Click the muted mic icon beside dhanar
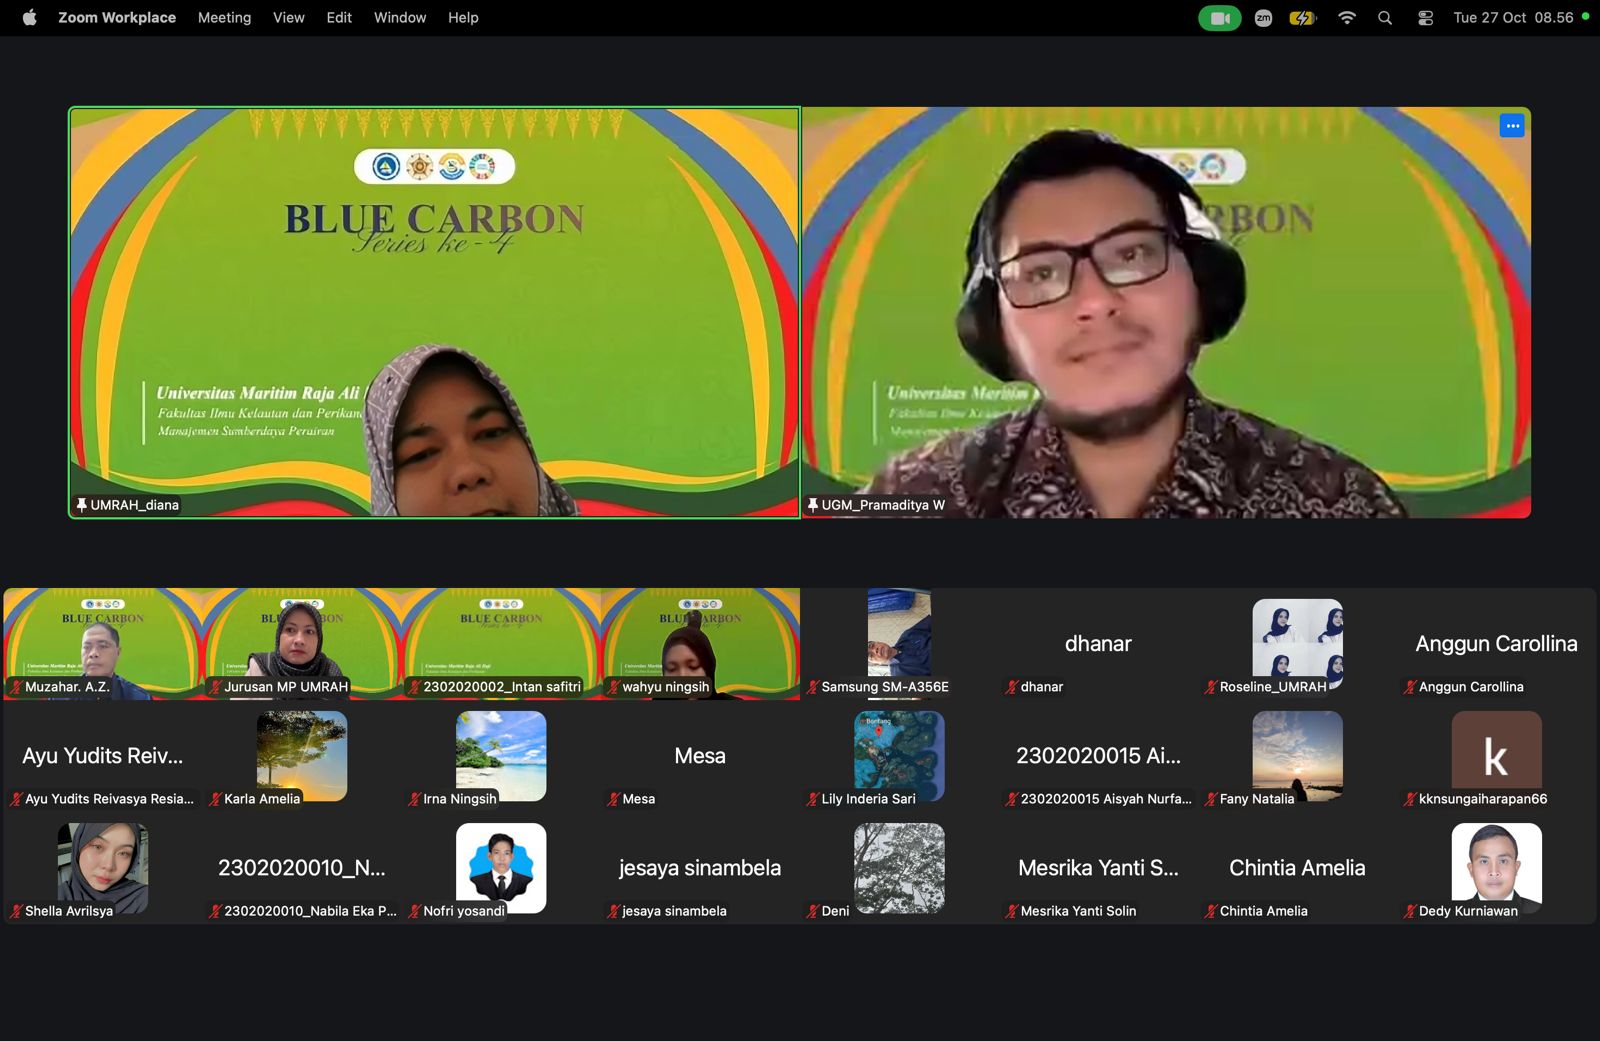This screenshot has height=1041, width=1600. (x=1012, y=687)
